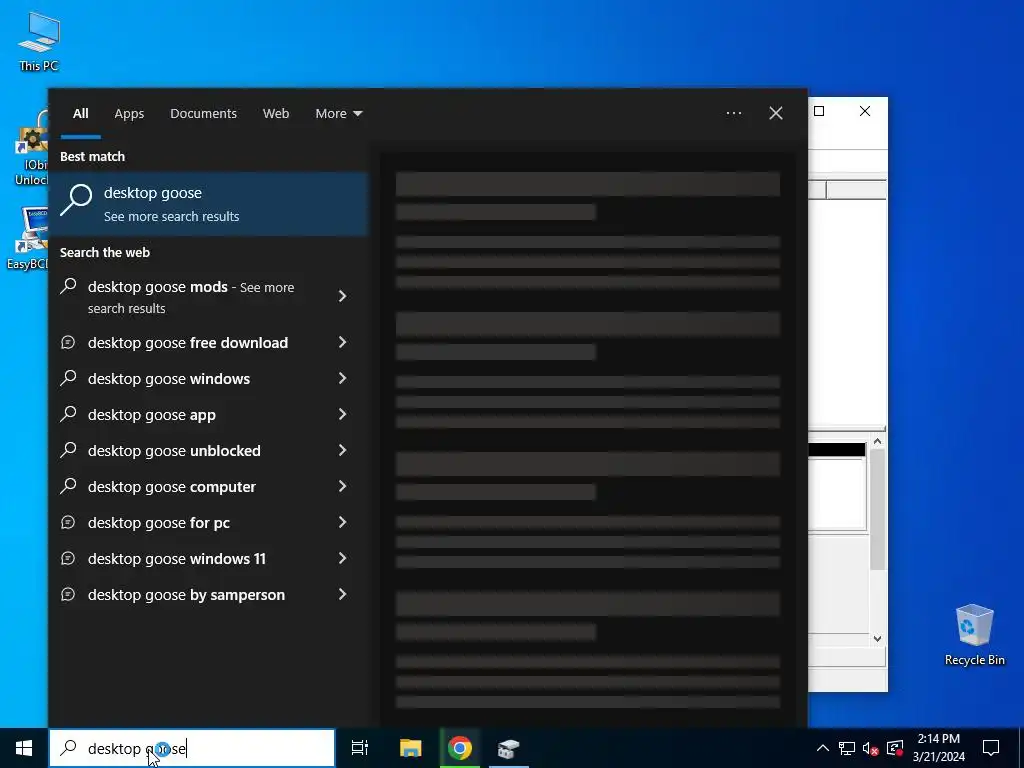Open the tray icon next to the clock
This screenshot has height=768, width=1024.
coord(895,748)
